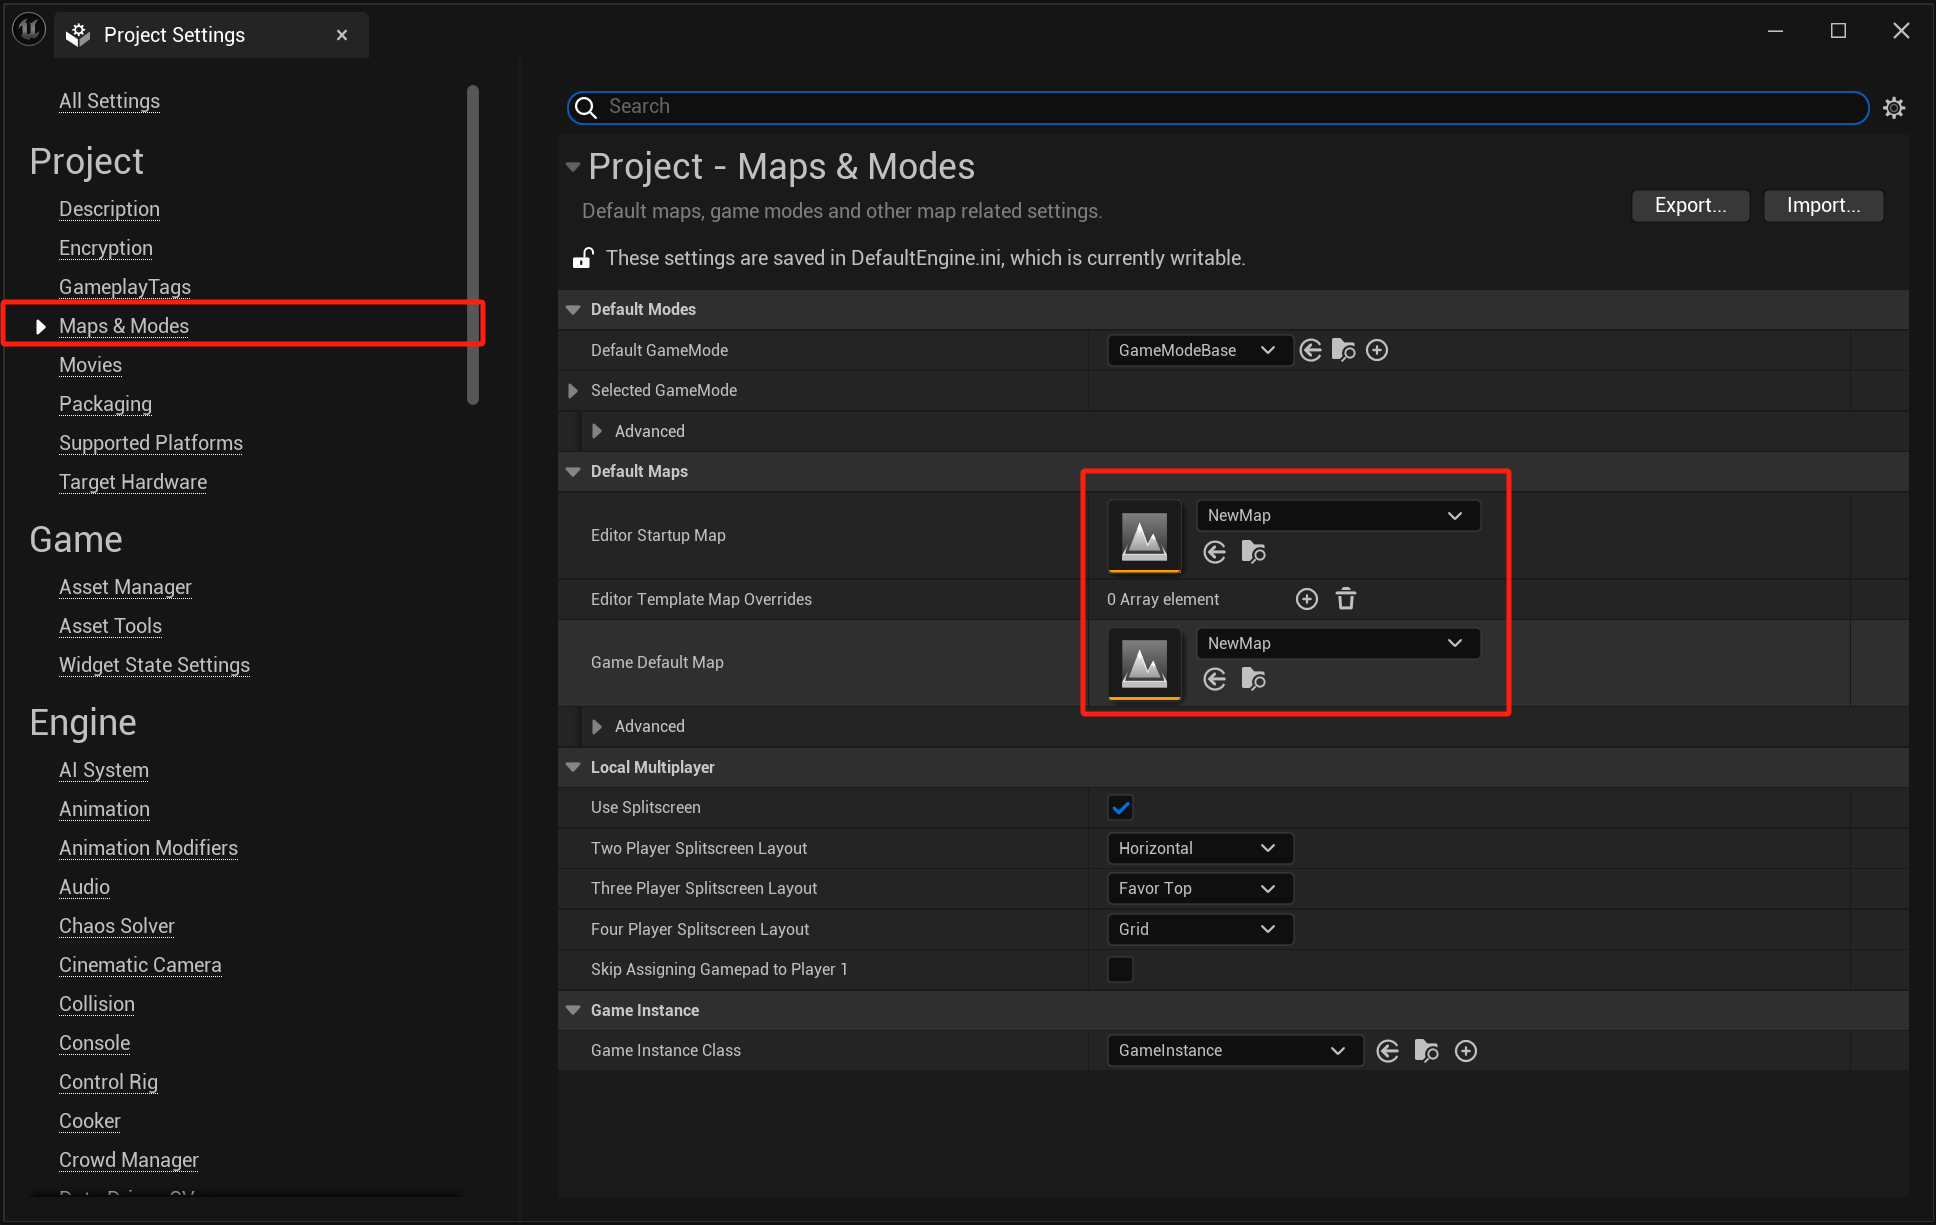1936x1225 pixels.
Task: Open Cinematic Camera settings
Action: pyautogui.click(x=140, y=965)
